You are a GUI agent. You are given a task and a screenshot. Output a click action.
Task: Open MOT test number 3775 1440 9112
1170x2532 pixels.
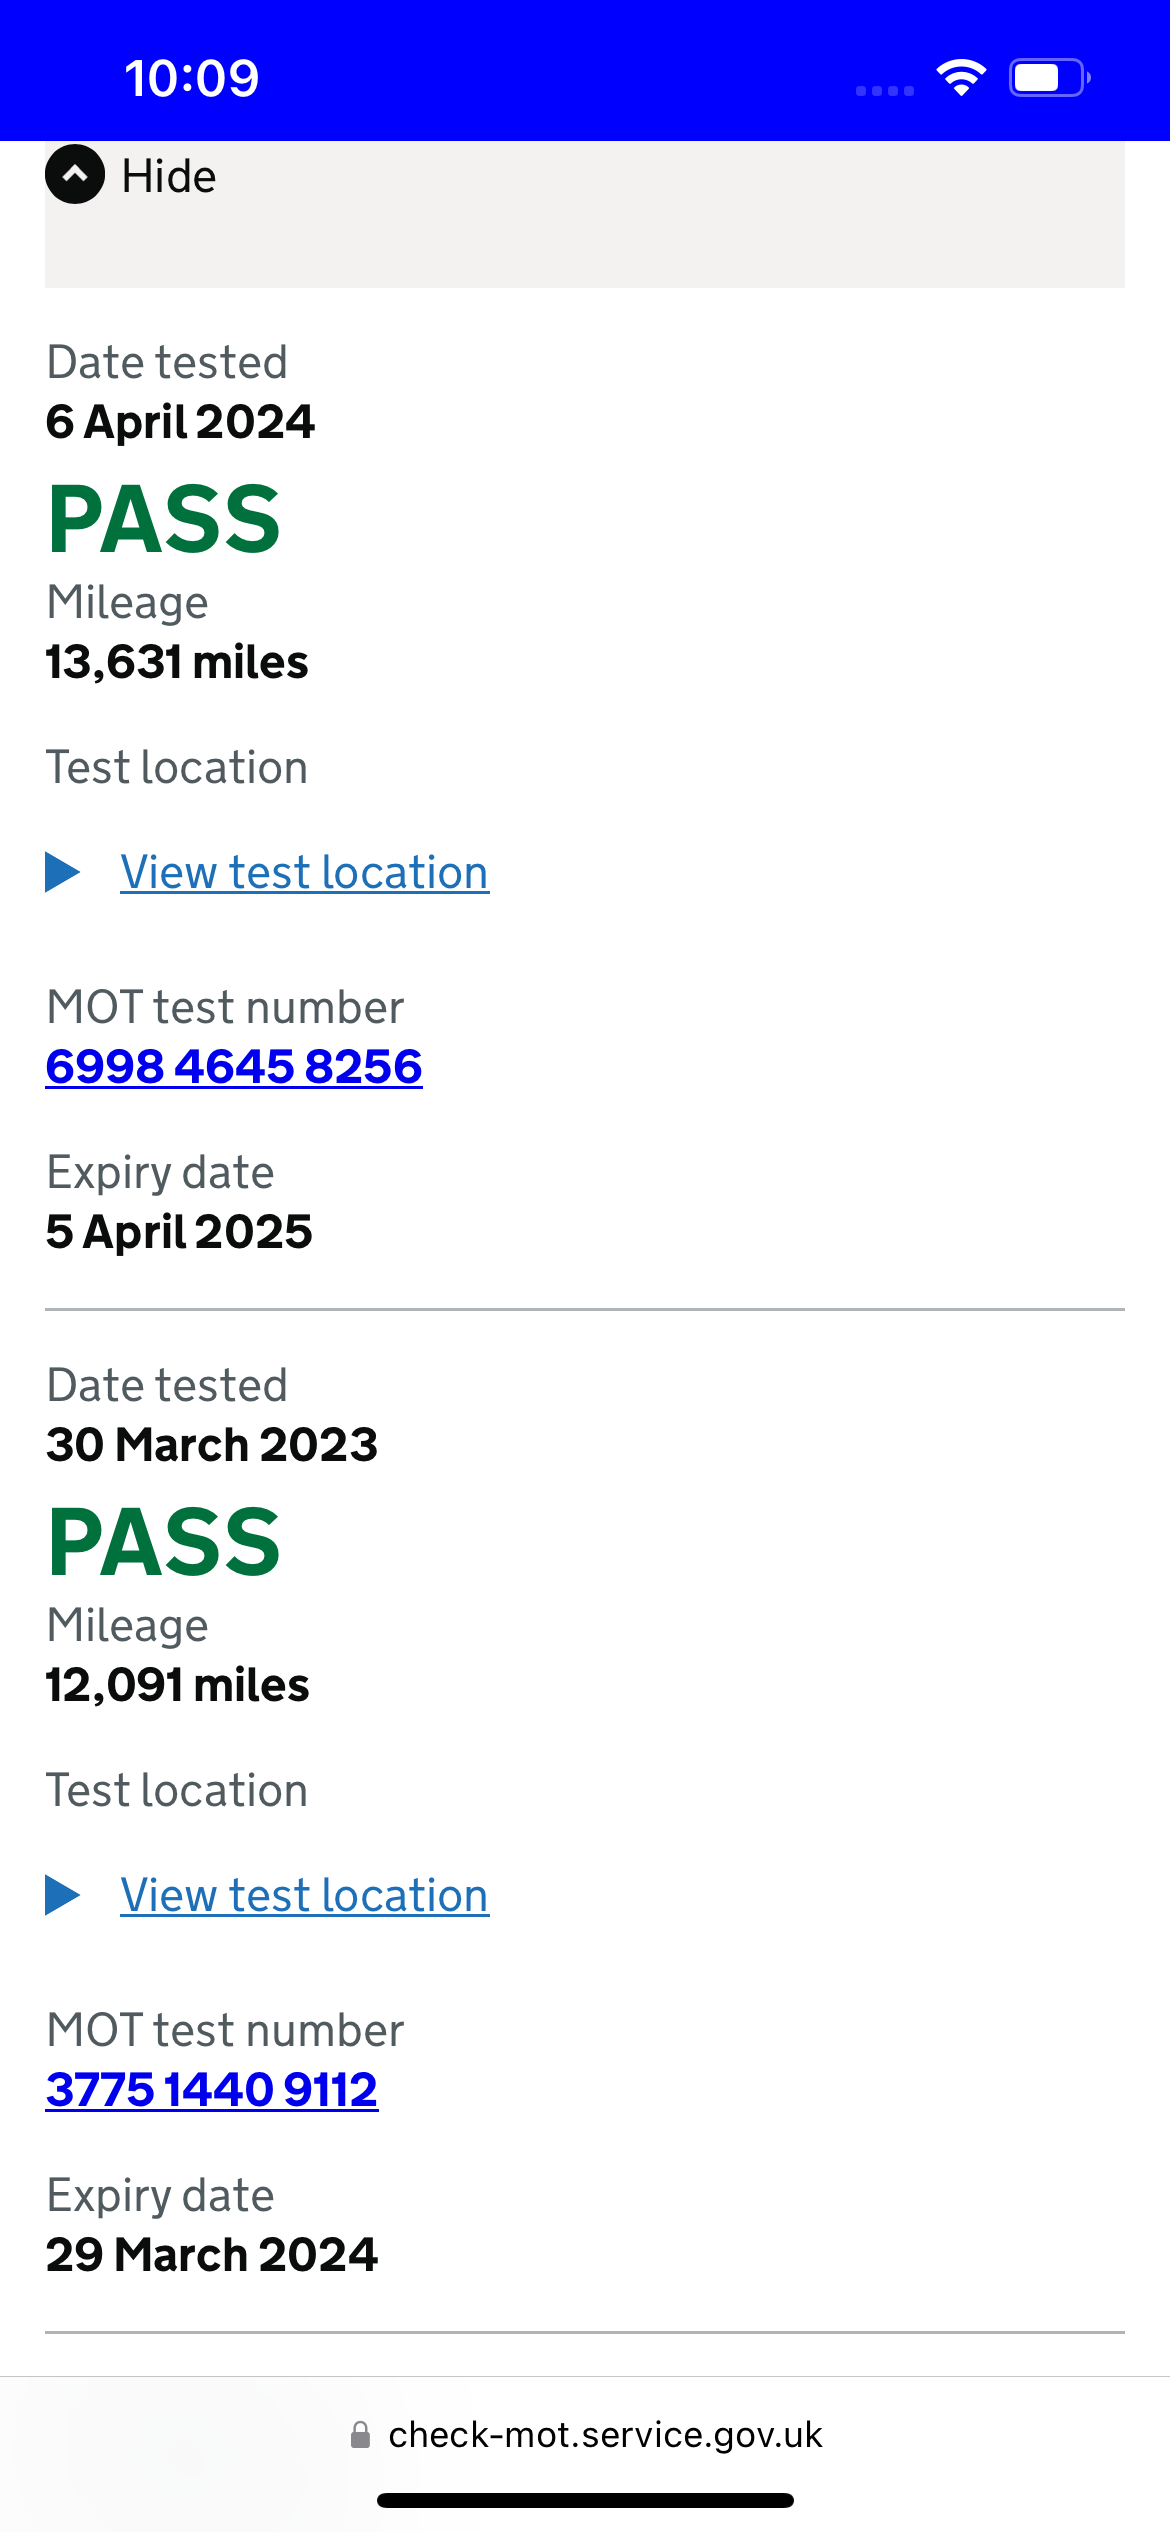pyautogui.click(x=212, y=2089)
